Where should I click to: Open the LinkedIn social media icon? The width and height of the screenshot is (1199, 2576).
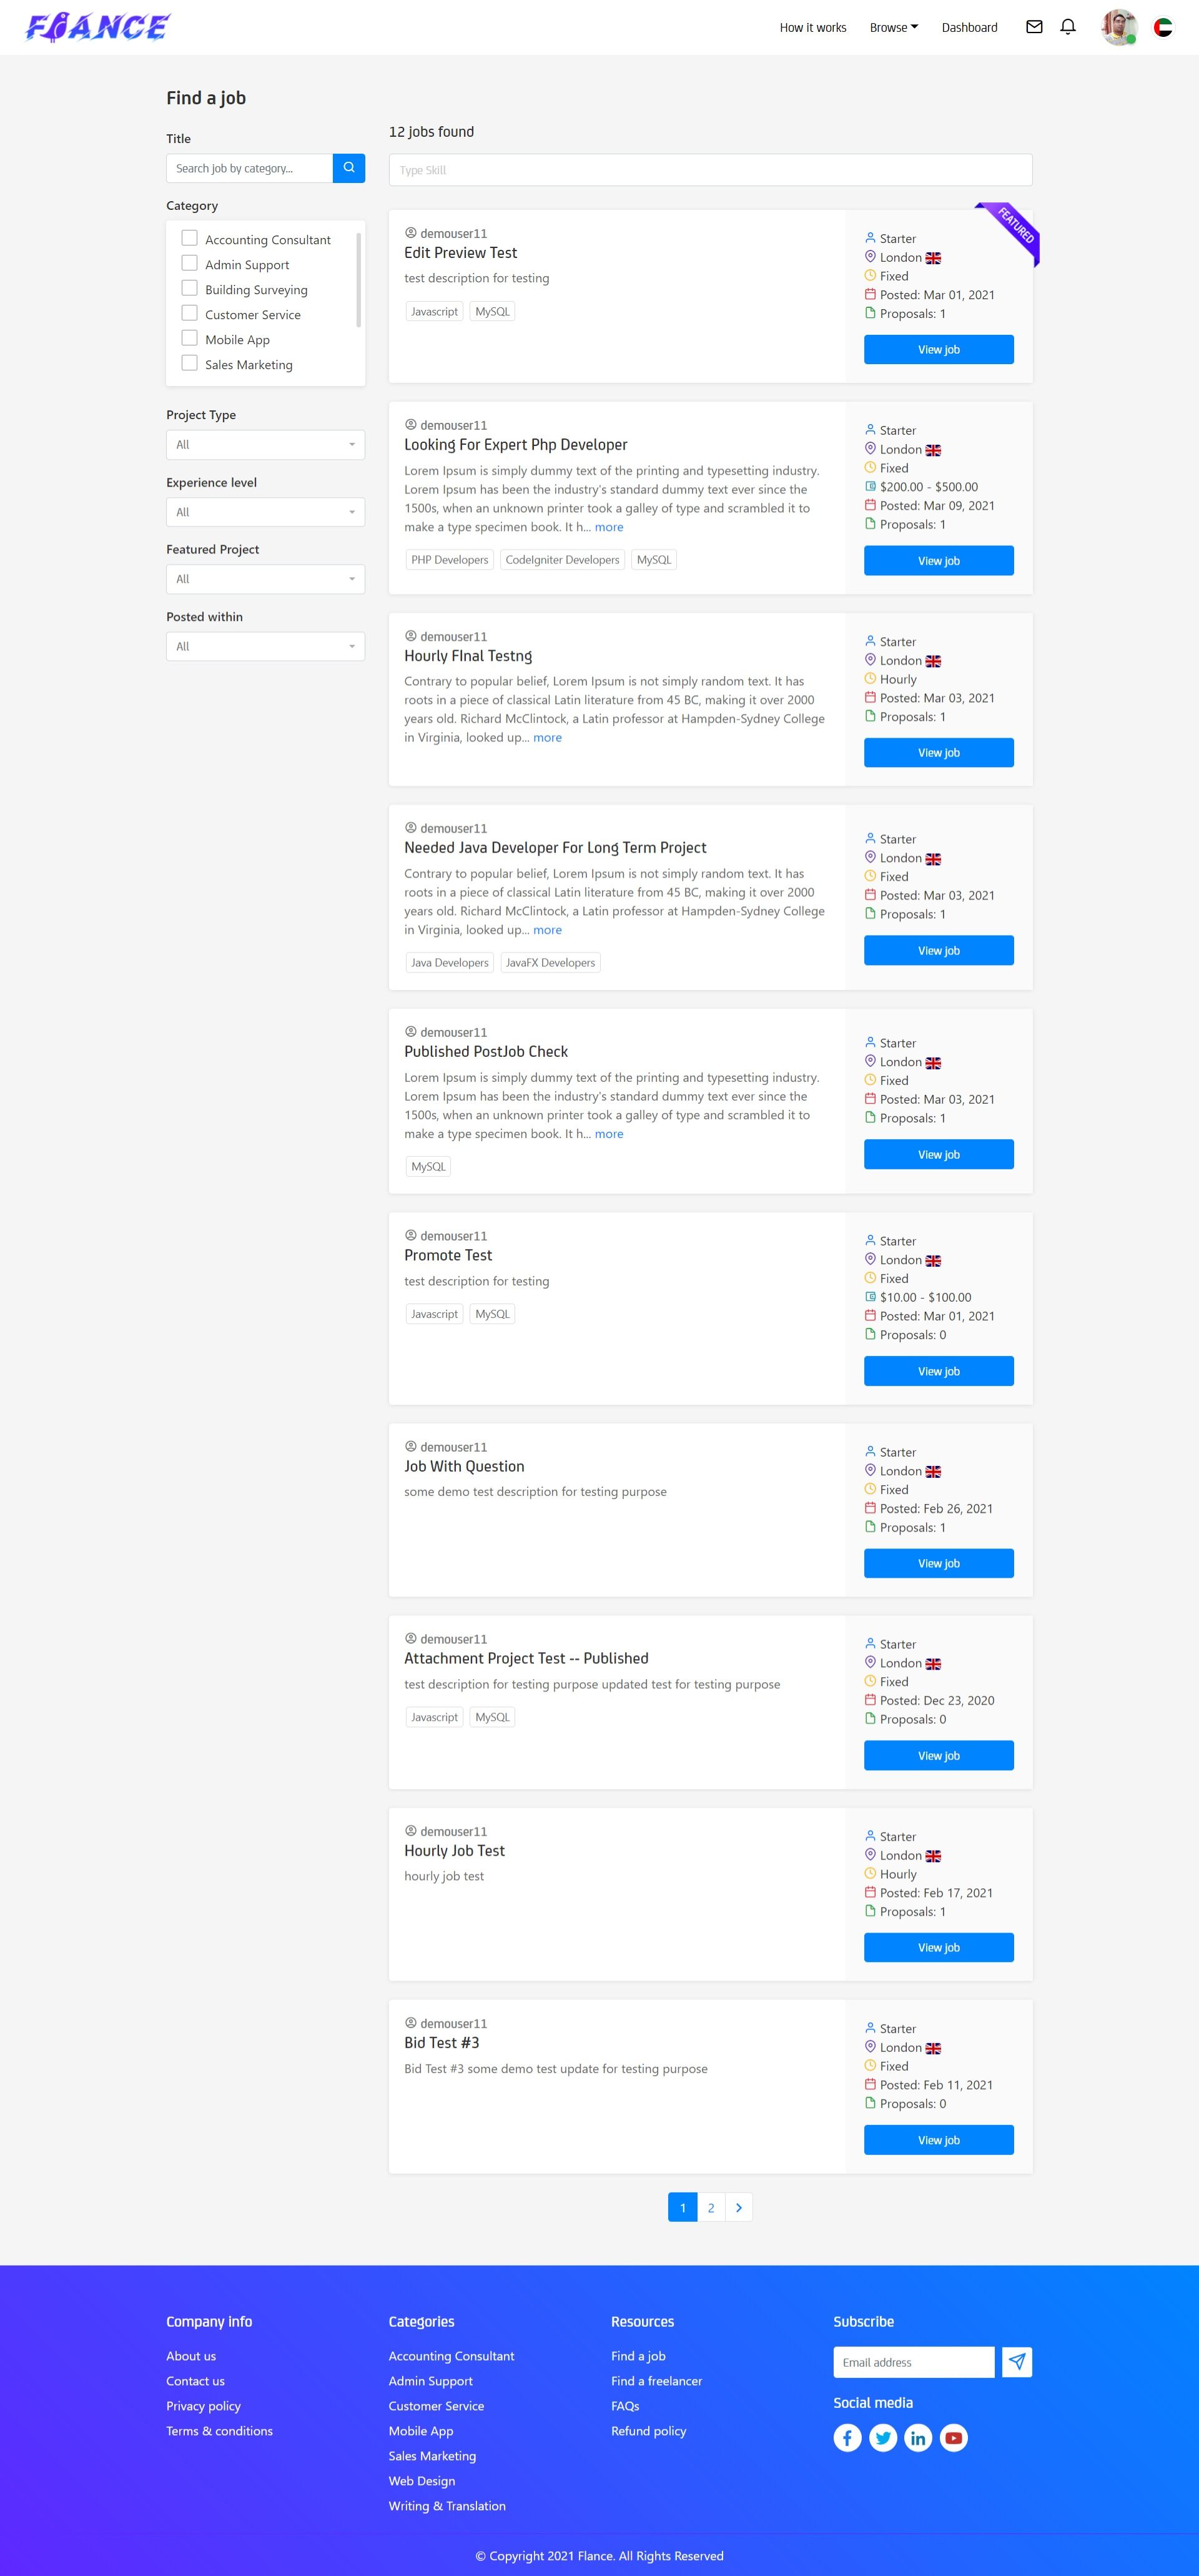click(x=918, y=2438)
